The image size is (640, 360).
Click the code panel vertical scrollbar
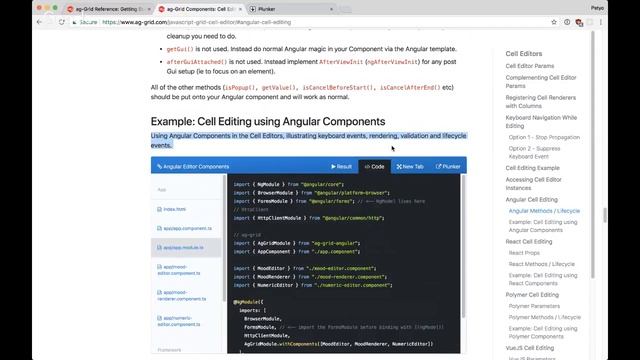(463, 247)
